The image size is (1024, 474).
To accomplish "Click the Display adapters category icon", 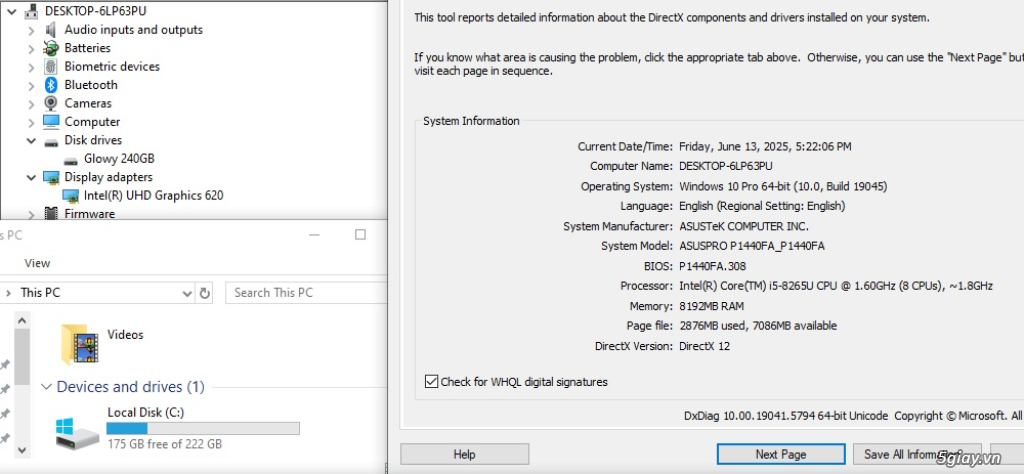I will (x=51, y=177).
